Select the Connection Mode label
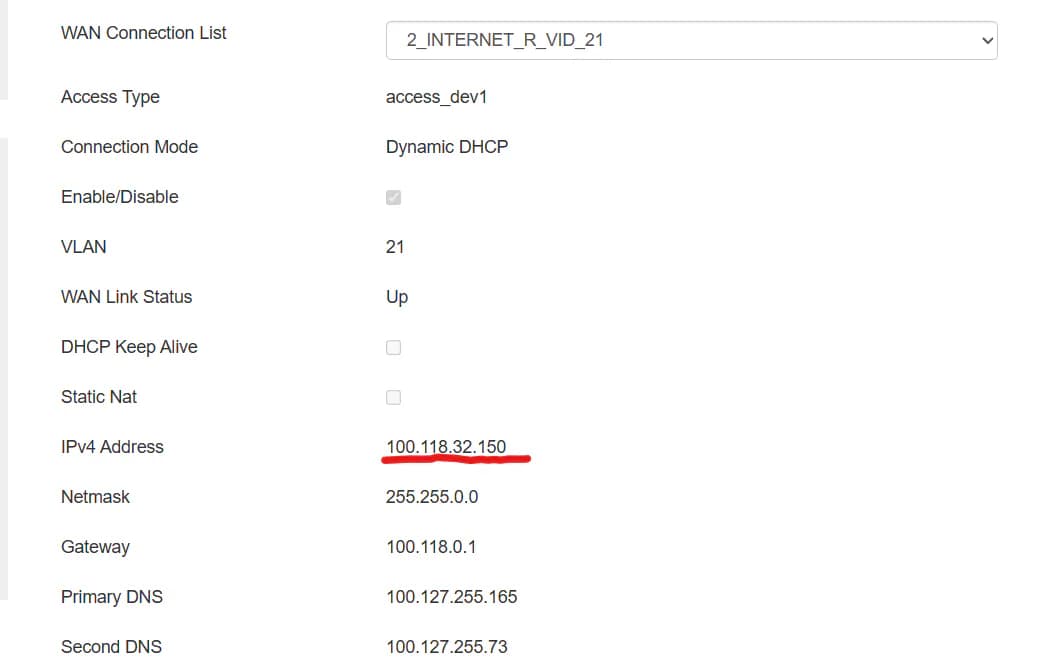Screen dimensions: 1056x671 [x=129, y=147]
